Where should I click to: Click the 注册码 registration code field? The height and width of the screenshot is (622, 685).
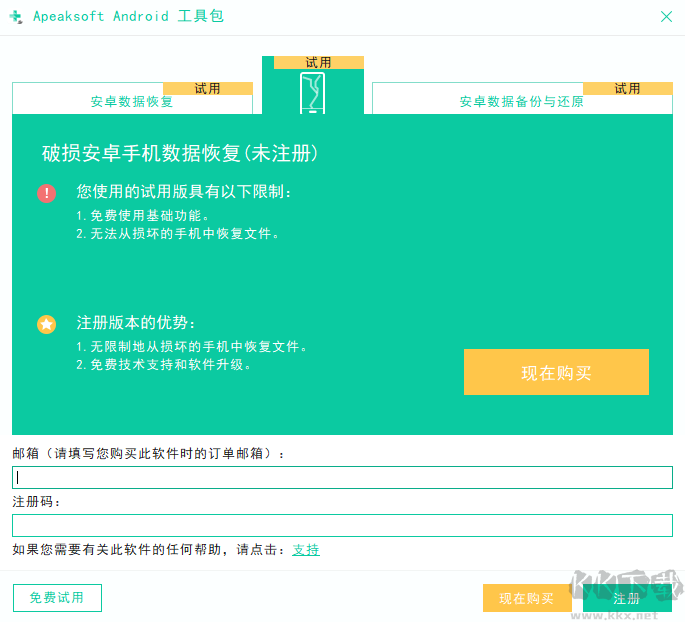point(342,525)
